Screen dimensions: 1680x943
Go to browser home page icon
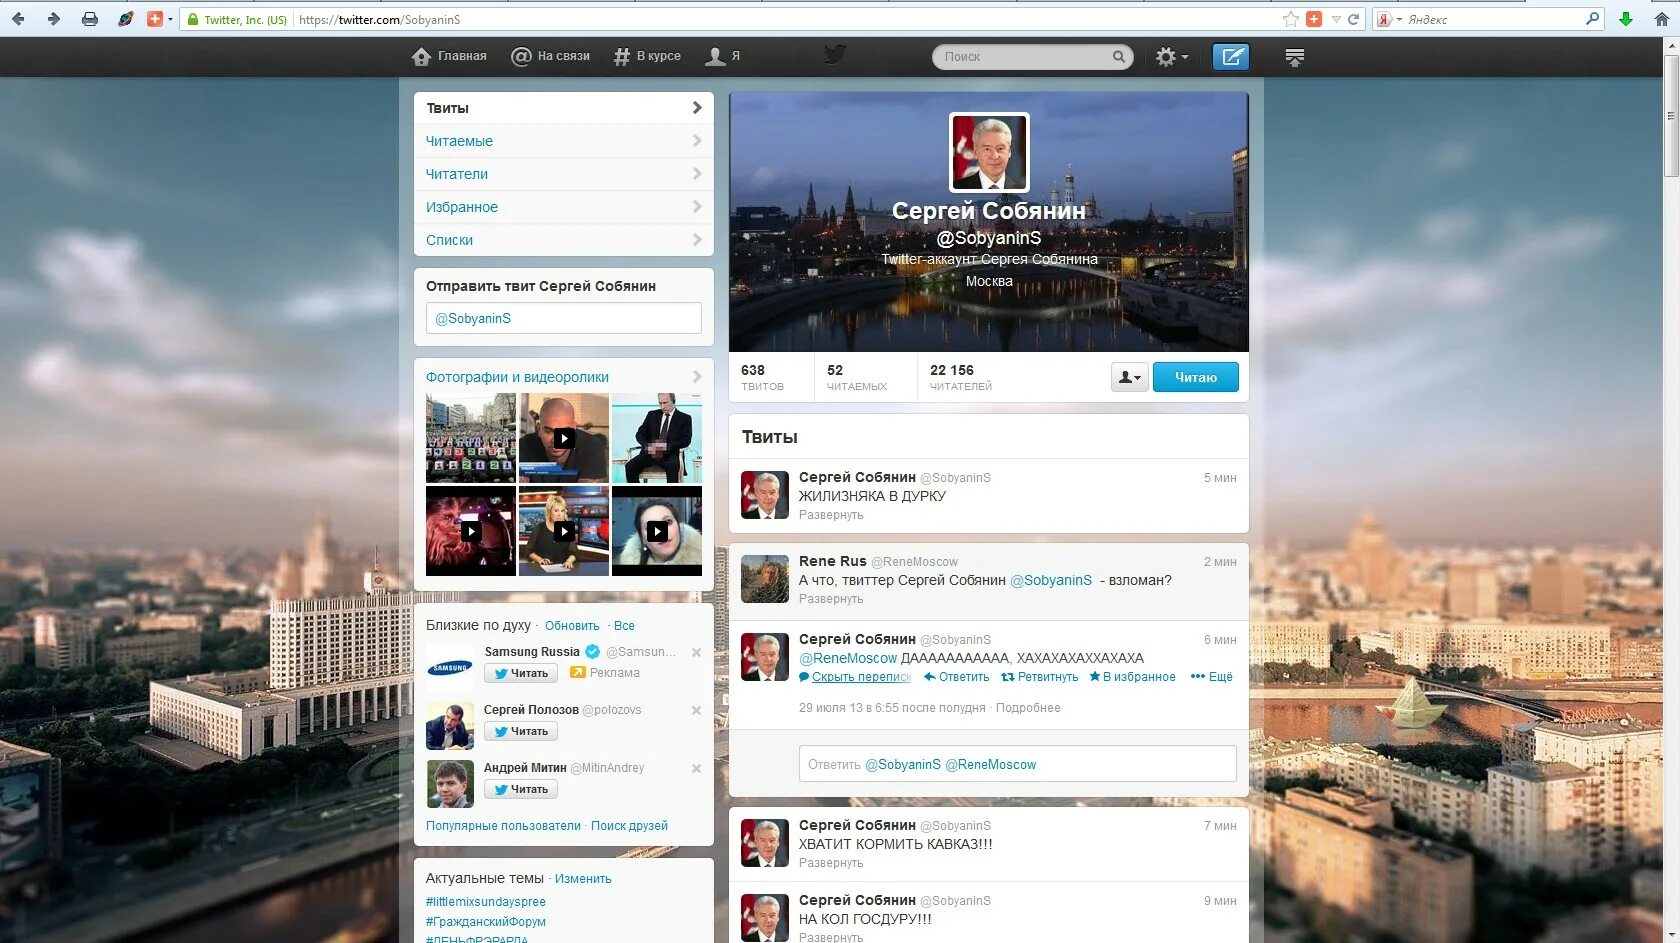pyautogui.click(x=1662, y=19)
